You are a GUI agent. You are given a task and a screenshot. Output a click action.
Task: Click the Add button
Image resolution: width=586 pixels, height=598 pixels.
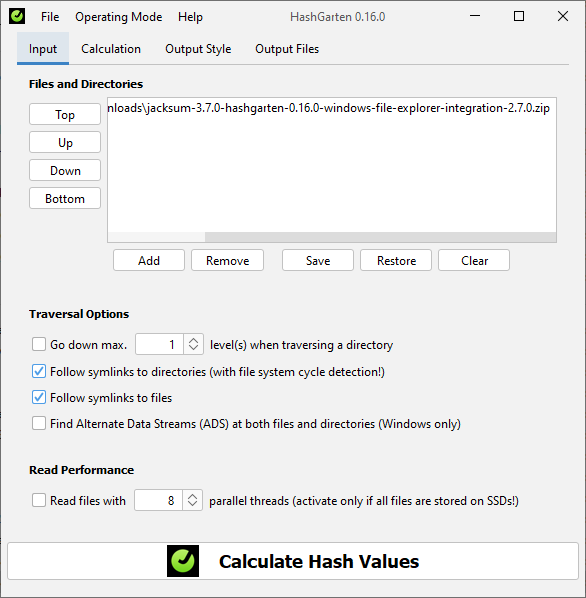tap(149, 260)
